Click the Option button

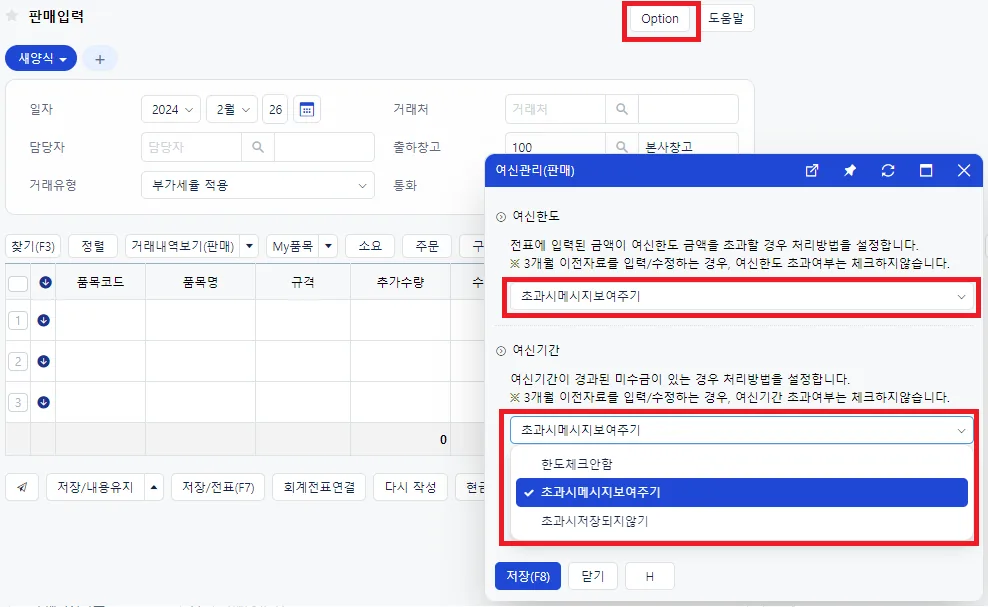(660, 19)
